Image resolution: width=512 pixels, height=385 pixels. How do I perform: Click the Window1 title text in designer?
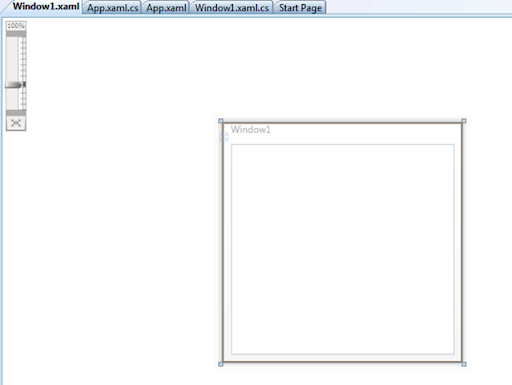251,130
